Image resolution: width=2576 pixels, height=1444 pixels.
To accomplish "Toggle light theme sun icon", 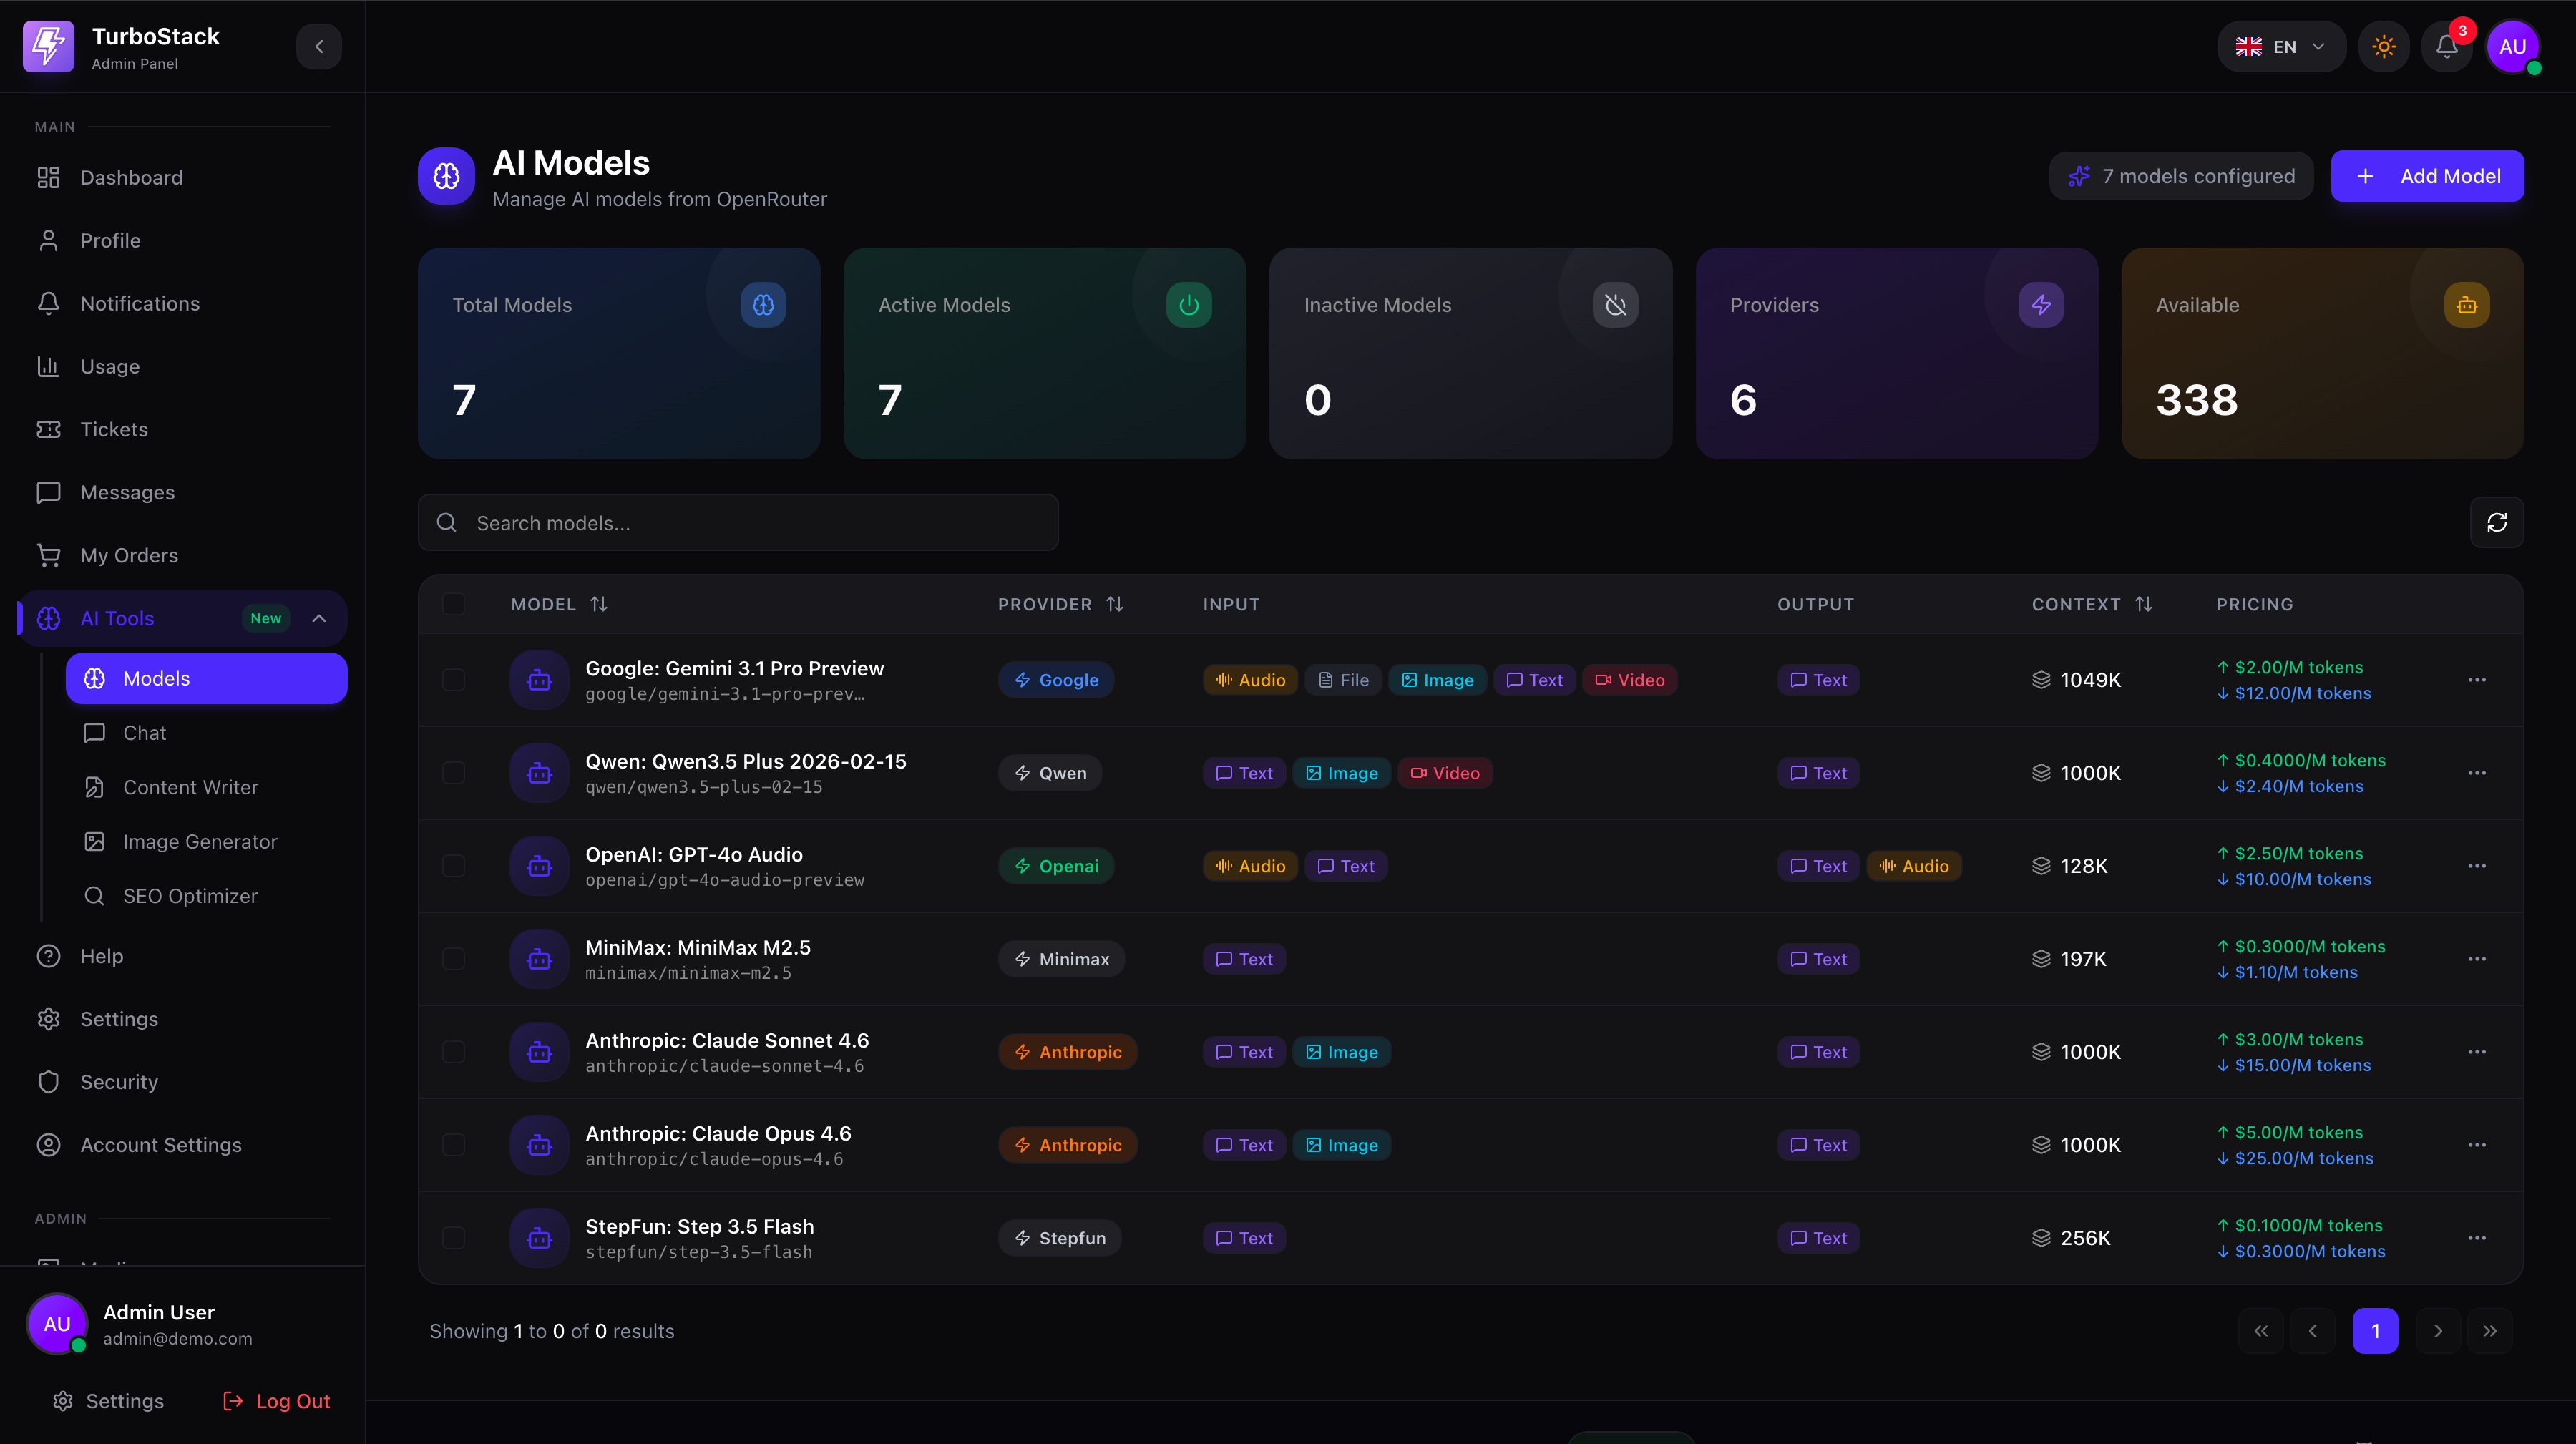I will (2383, 47).
